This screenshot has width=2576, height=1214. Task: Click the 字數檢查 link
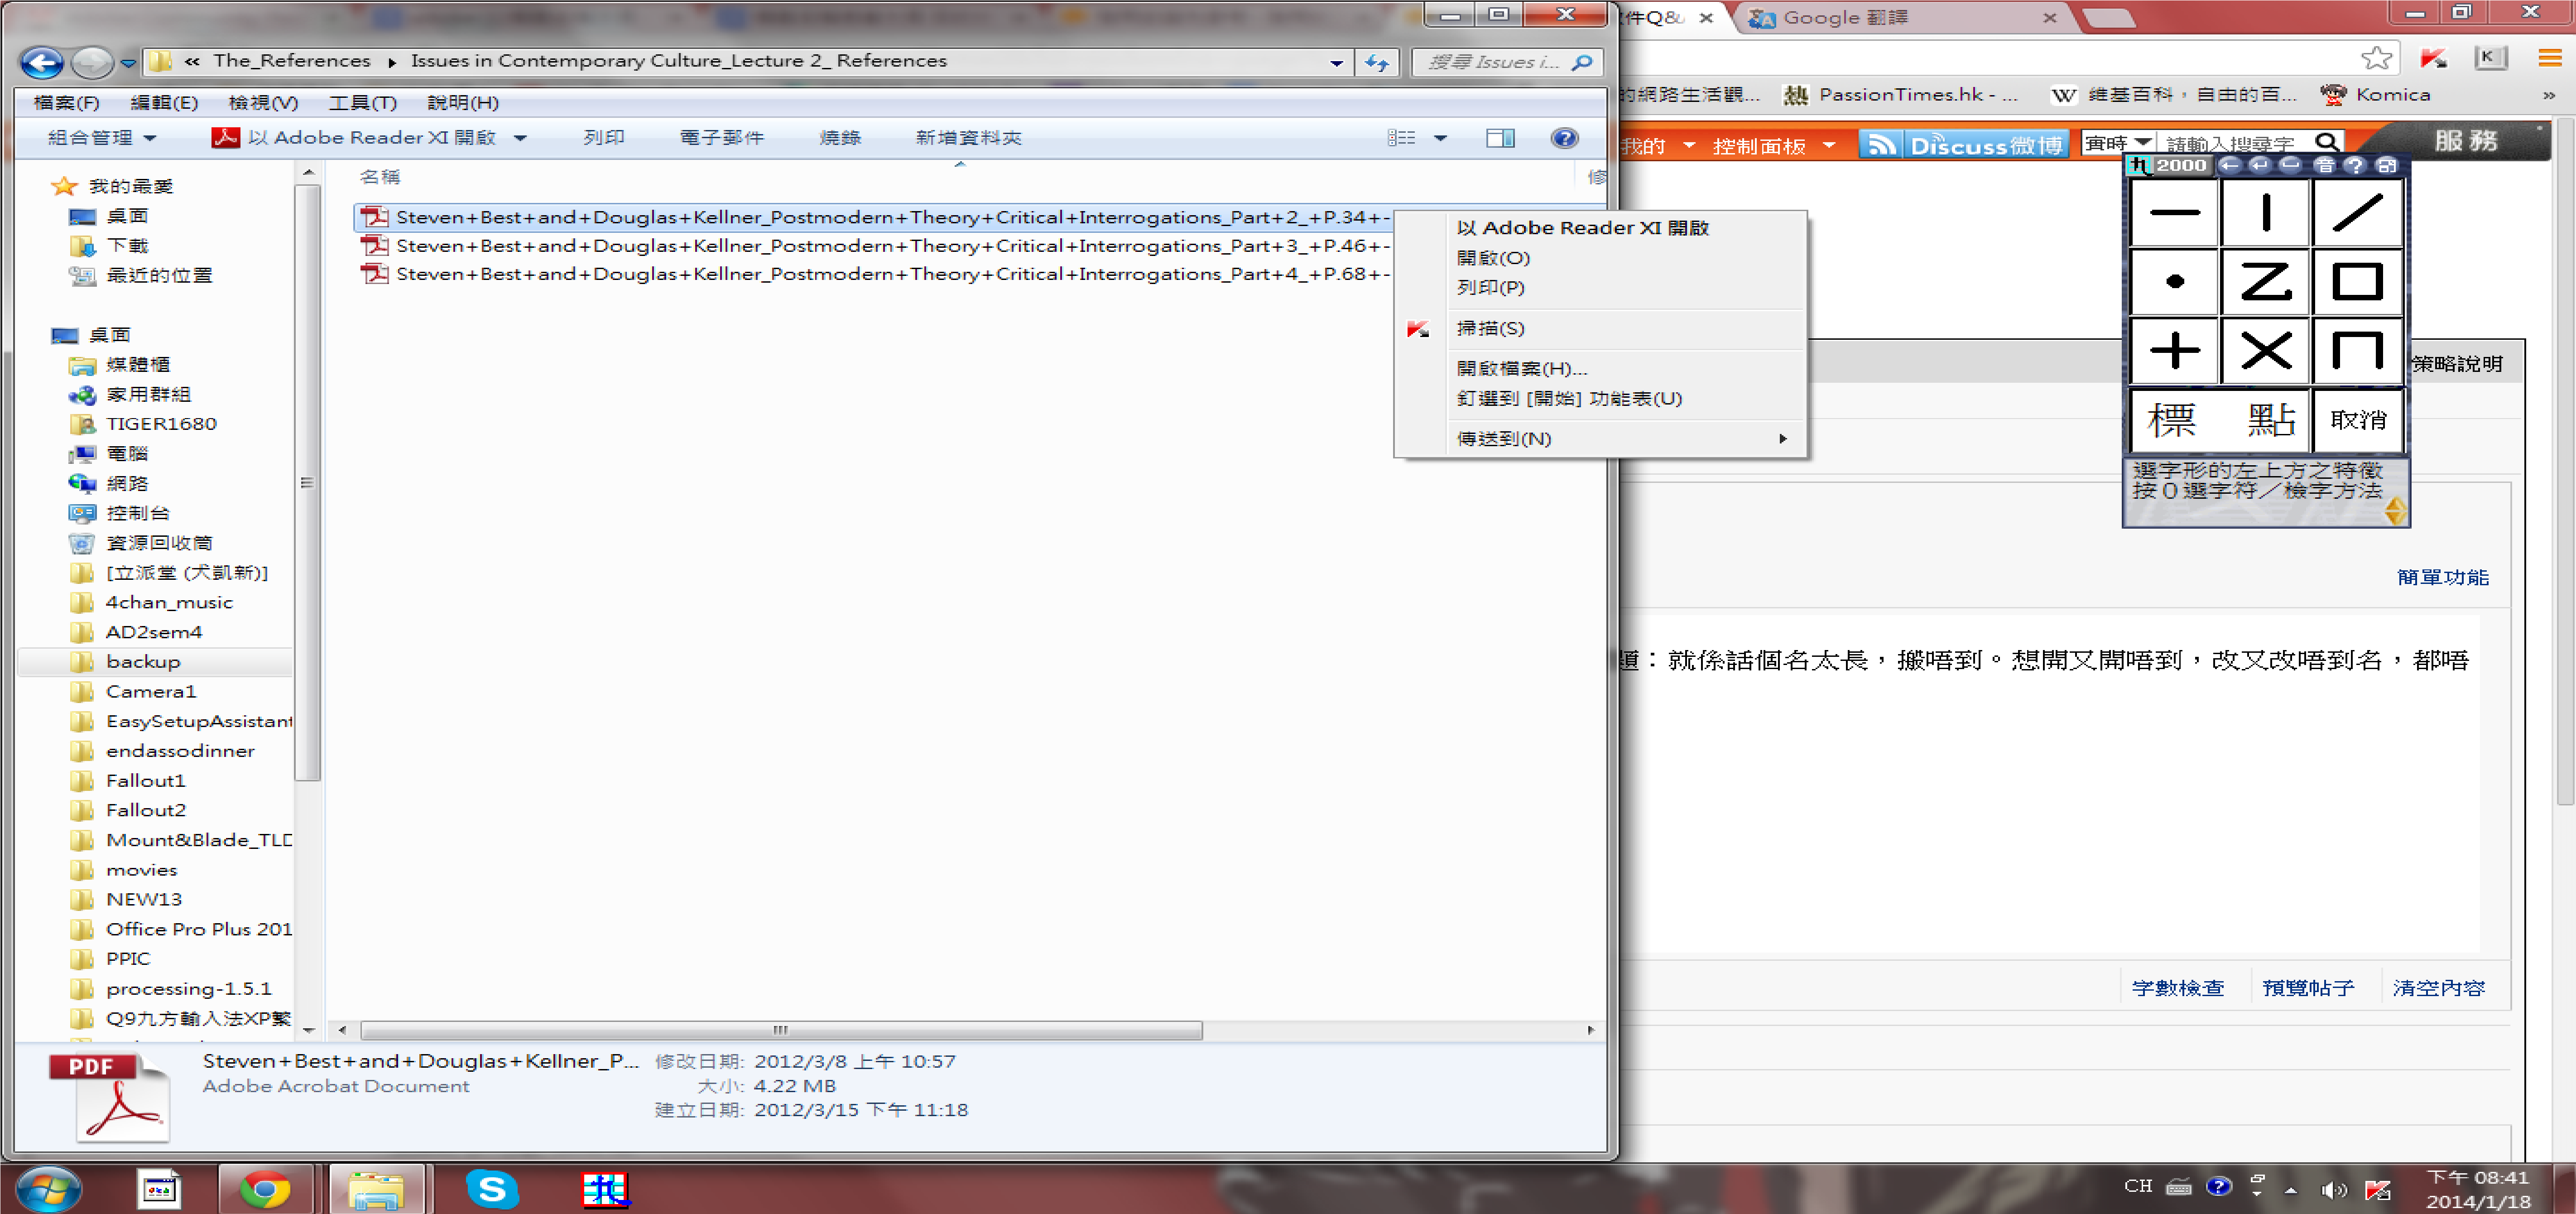pyautogui.click(x=2177, y=988)
